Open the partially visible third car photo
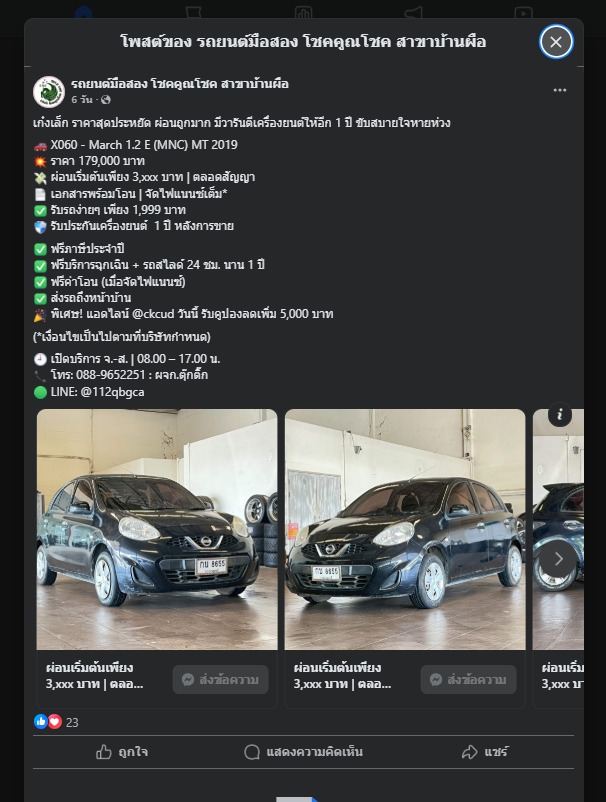Viewport: 606px width, 802px height. tap(558, 529)
